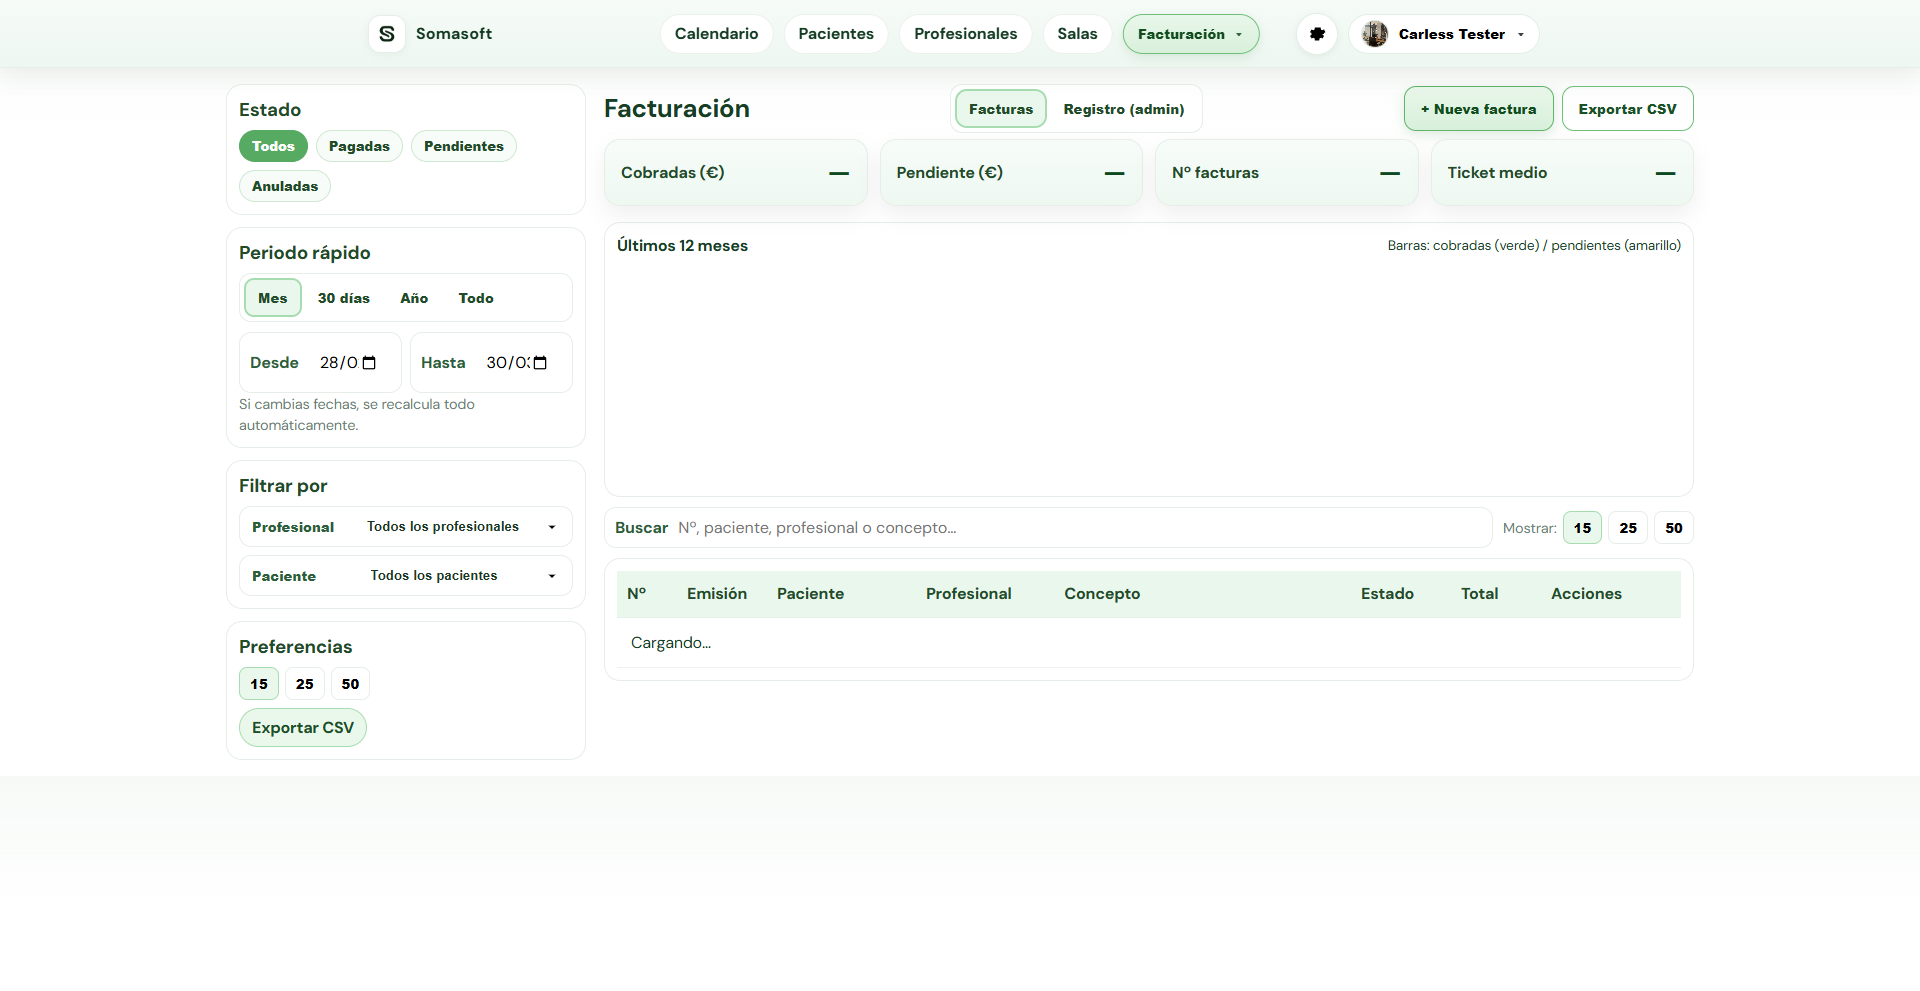Screen dimensions: 1920x991
Task: Open the settings gear icon
Action: [x=1316, y=33]
